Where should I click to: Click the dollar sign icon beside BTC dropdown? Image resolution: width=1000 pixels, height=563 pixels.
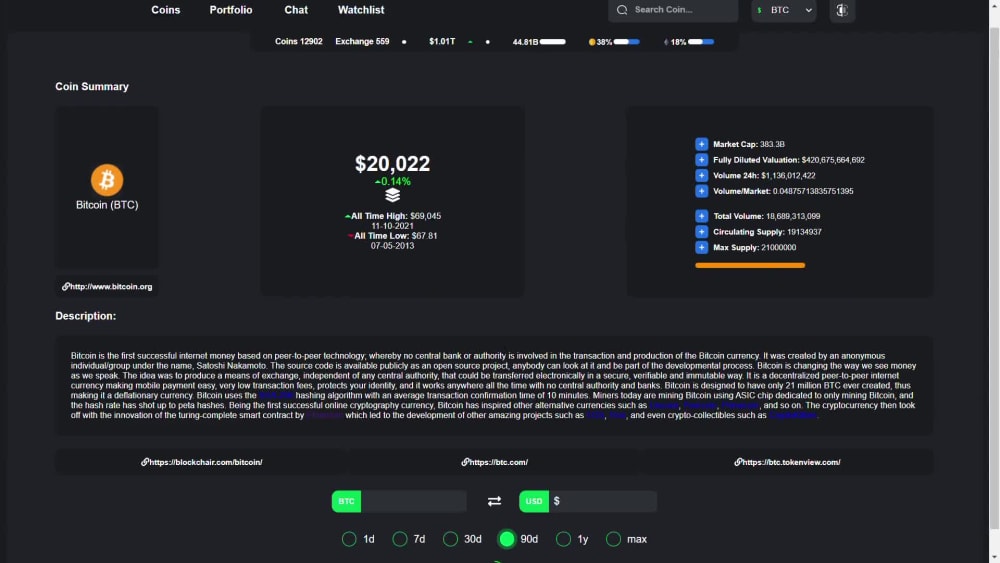[759, 10]
